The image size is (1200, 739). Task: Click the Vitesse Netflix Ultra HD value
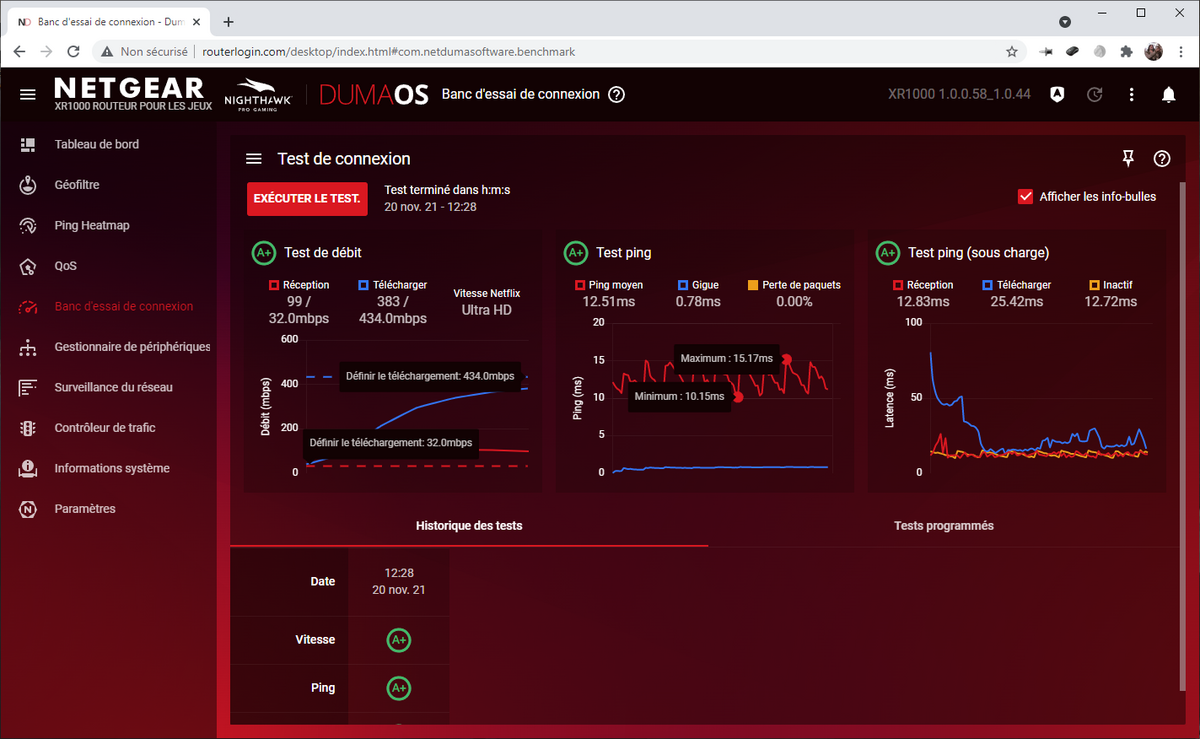coord(486,310)
